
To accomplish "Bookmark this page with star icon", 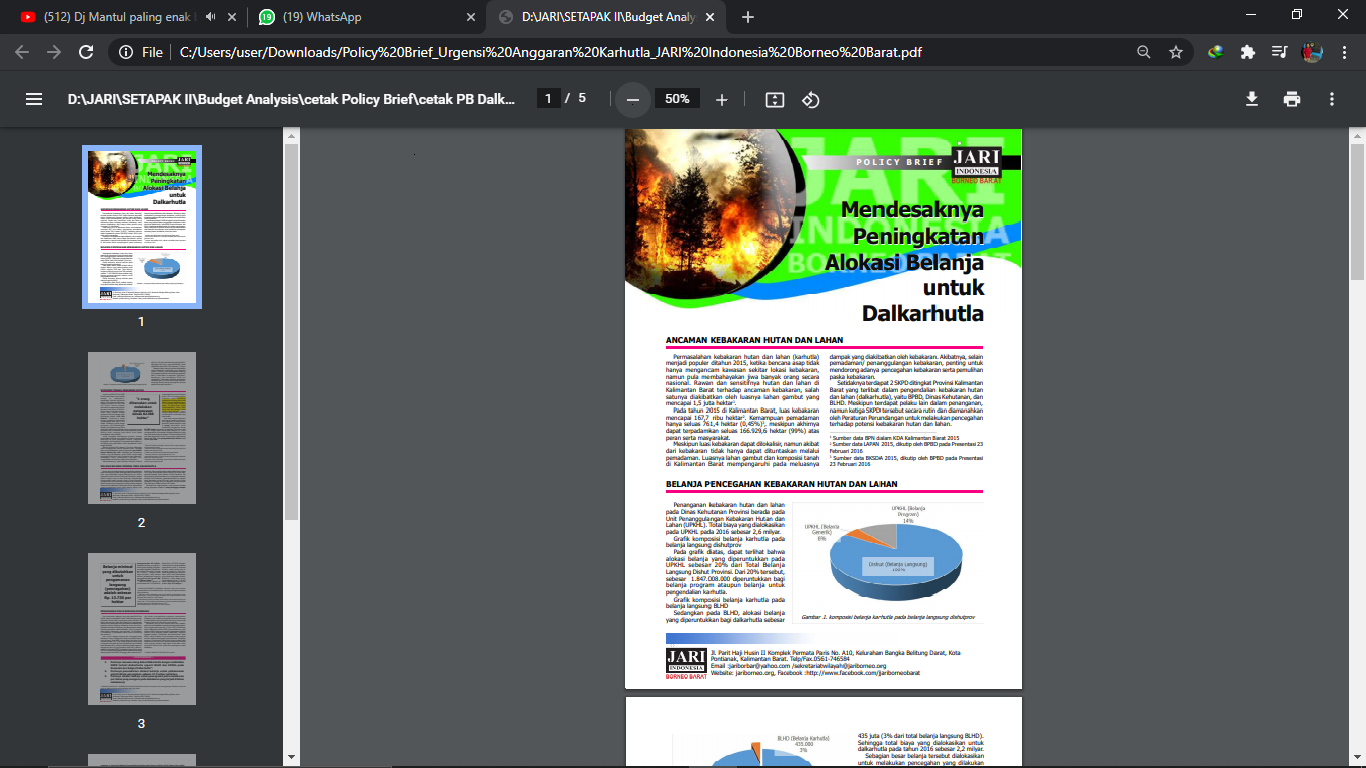I will click(1176, 52).
